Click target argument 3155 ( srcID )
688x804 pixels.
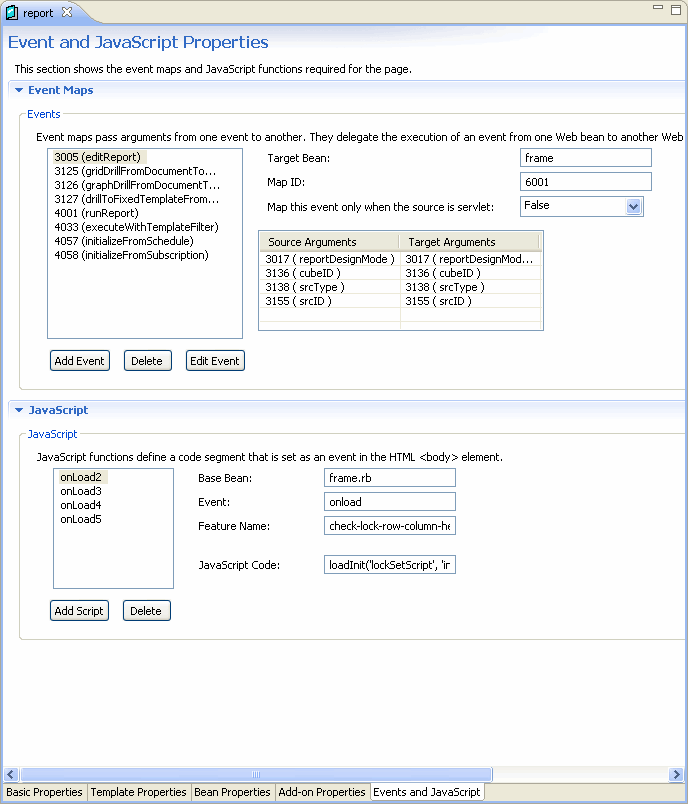[x=470, y=302]
